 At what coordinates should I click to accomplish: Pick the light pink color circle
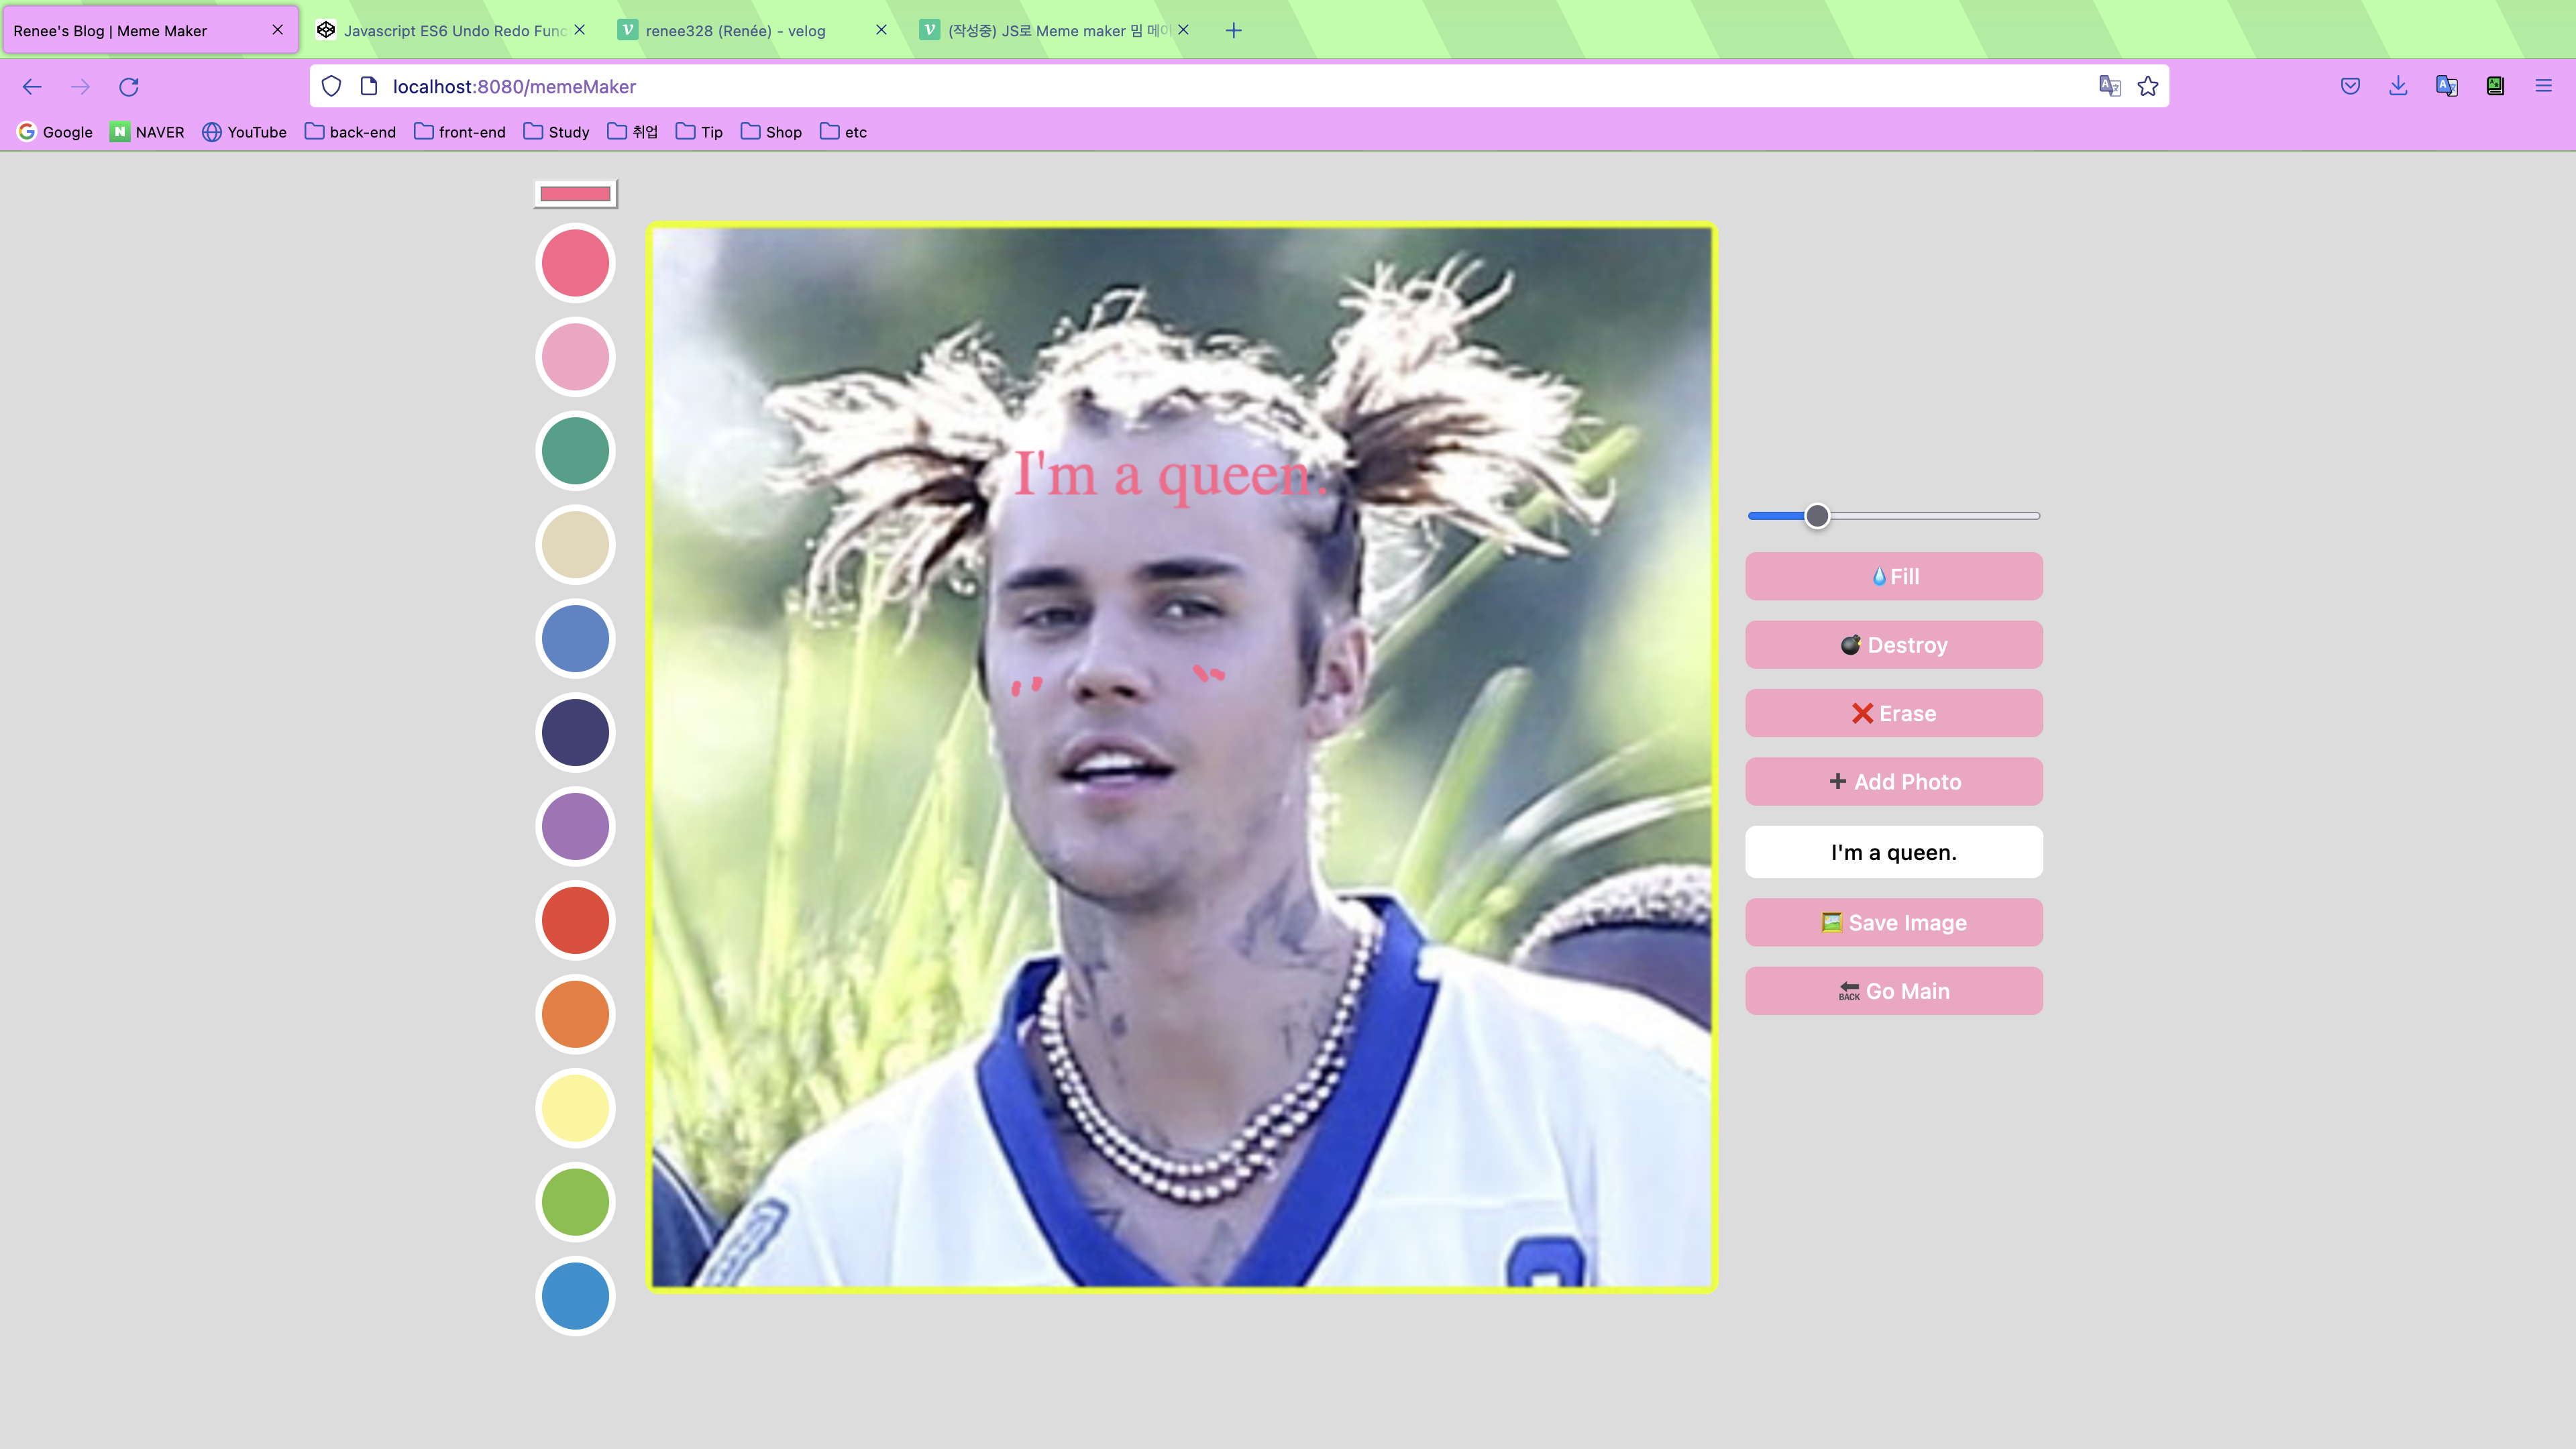(575, 357)
